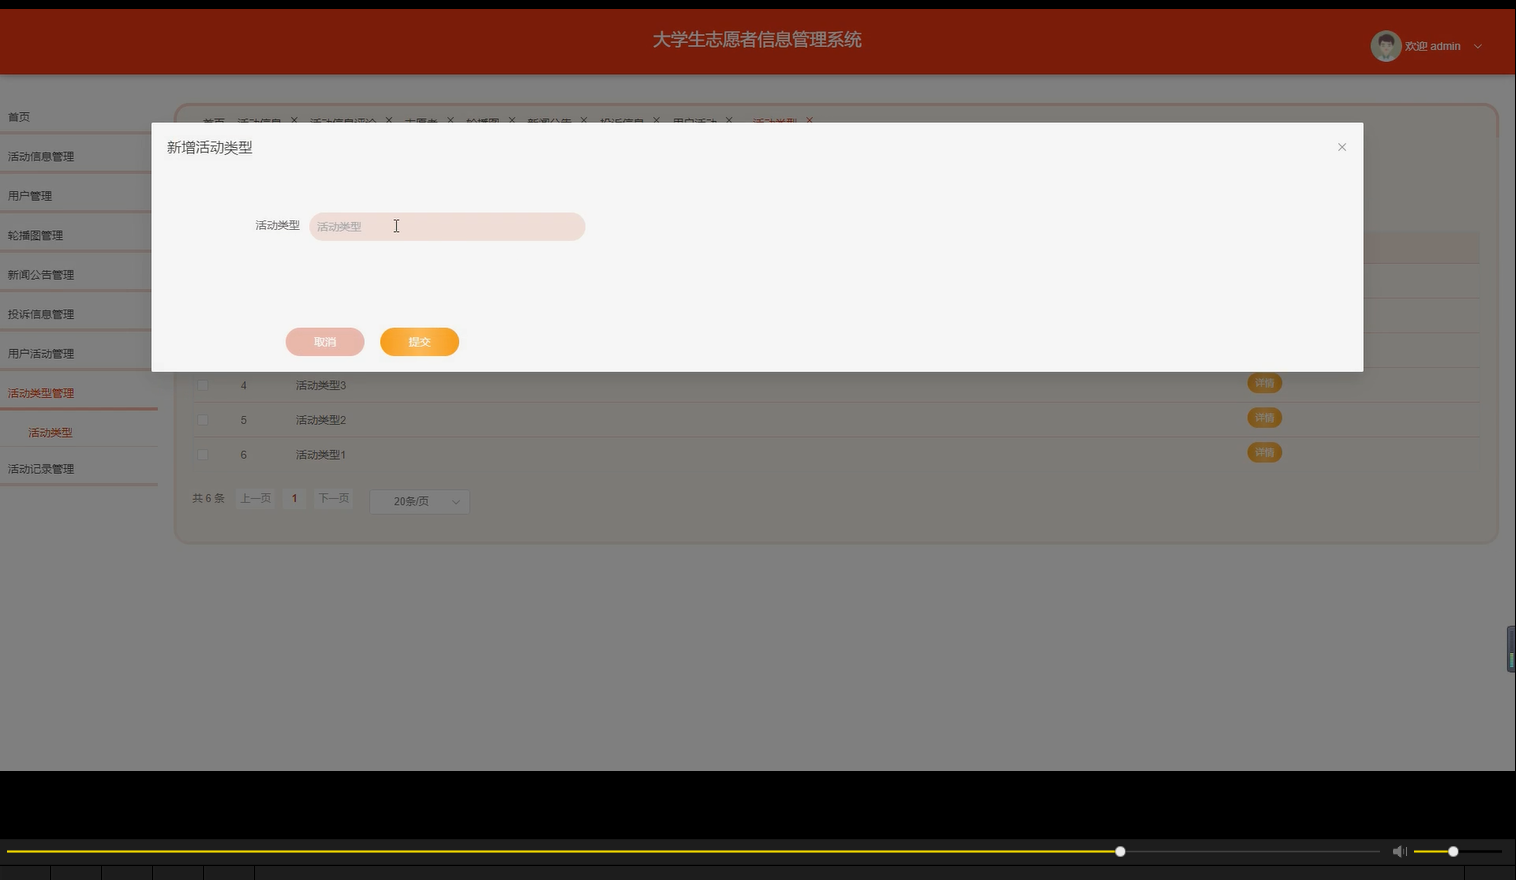The height and width of the screenshot is (880, 1516).
Task: Click the admin avatar icon
Action: [1385, 46]
